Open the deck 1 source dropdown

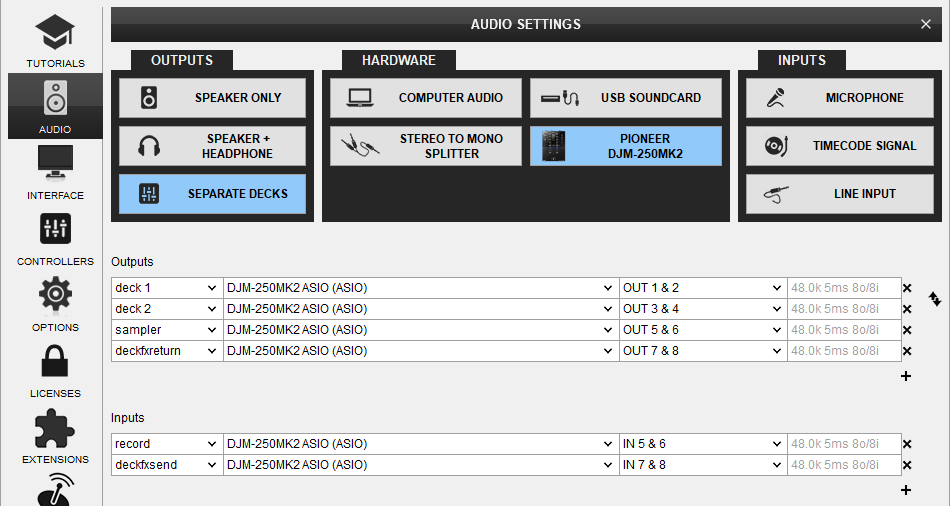167,288
